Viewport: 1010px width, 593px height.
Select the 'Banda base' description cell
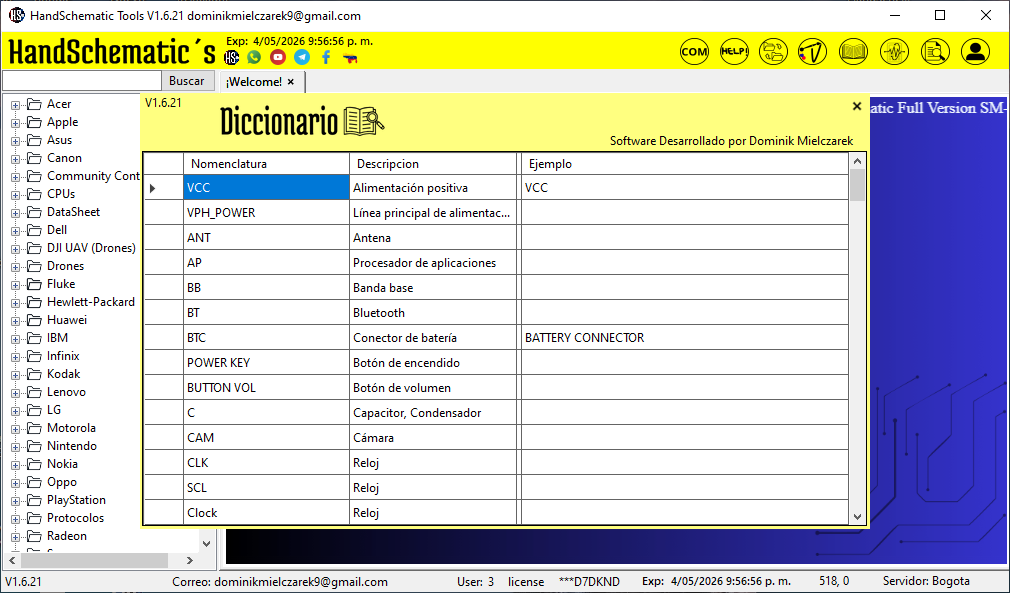(x=433, y=288)
